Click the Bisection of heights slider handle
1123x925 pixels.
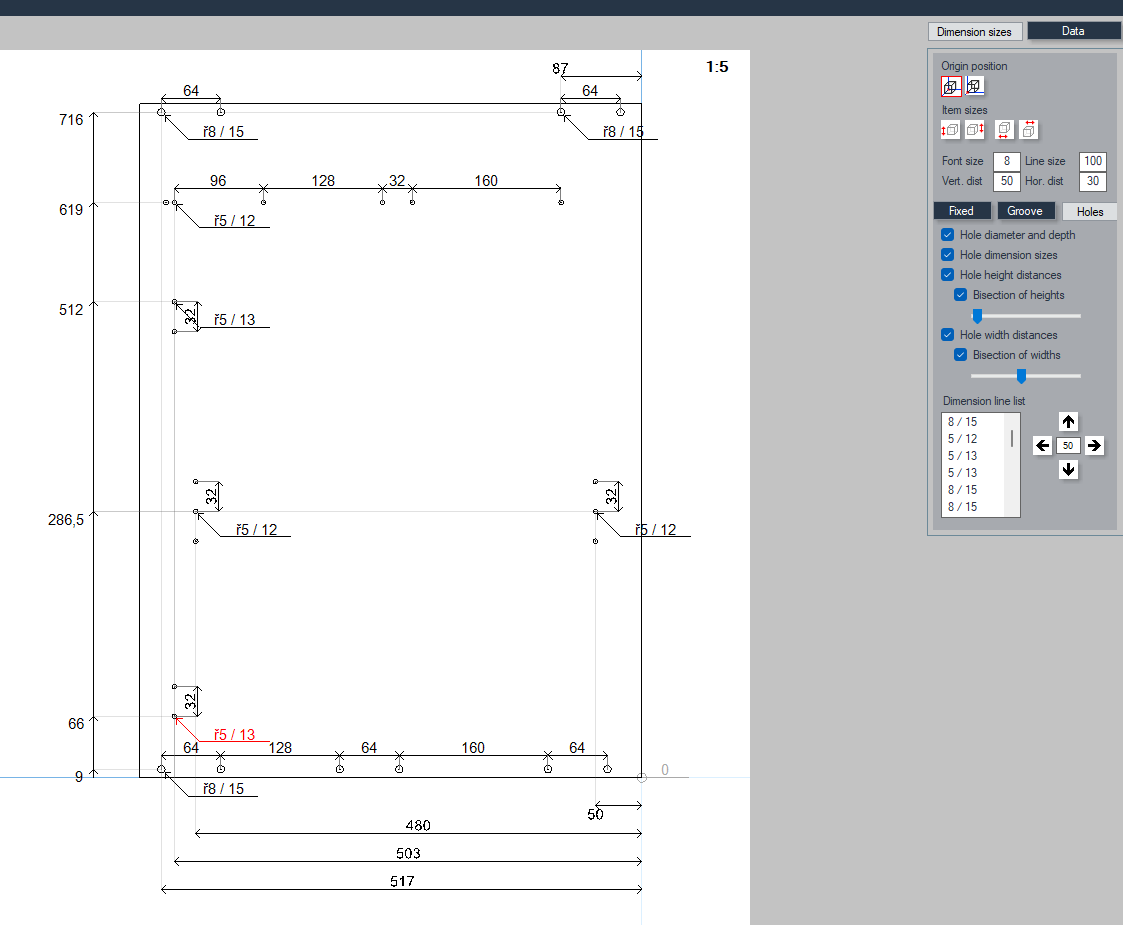tap(977, 316)
